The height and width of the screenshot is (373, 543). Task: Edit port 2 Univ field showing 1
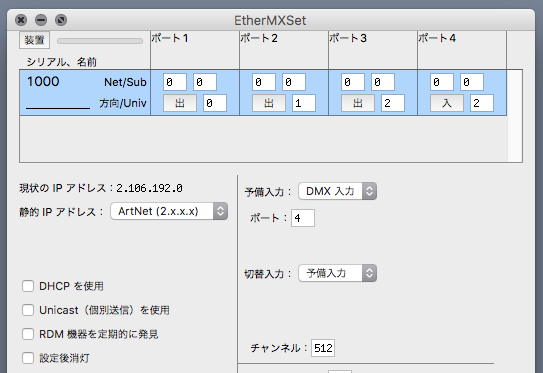click(x=304, y=103)
